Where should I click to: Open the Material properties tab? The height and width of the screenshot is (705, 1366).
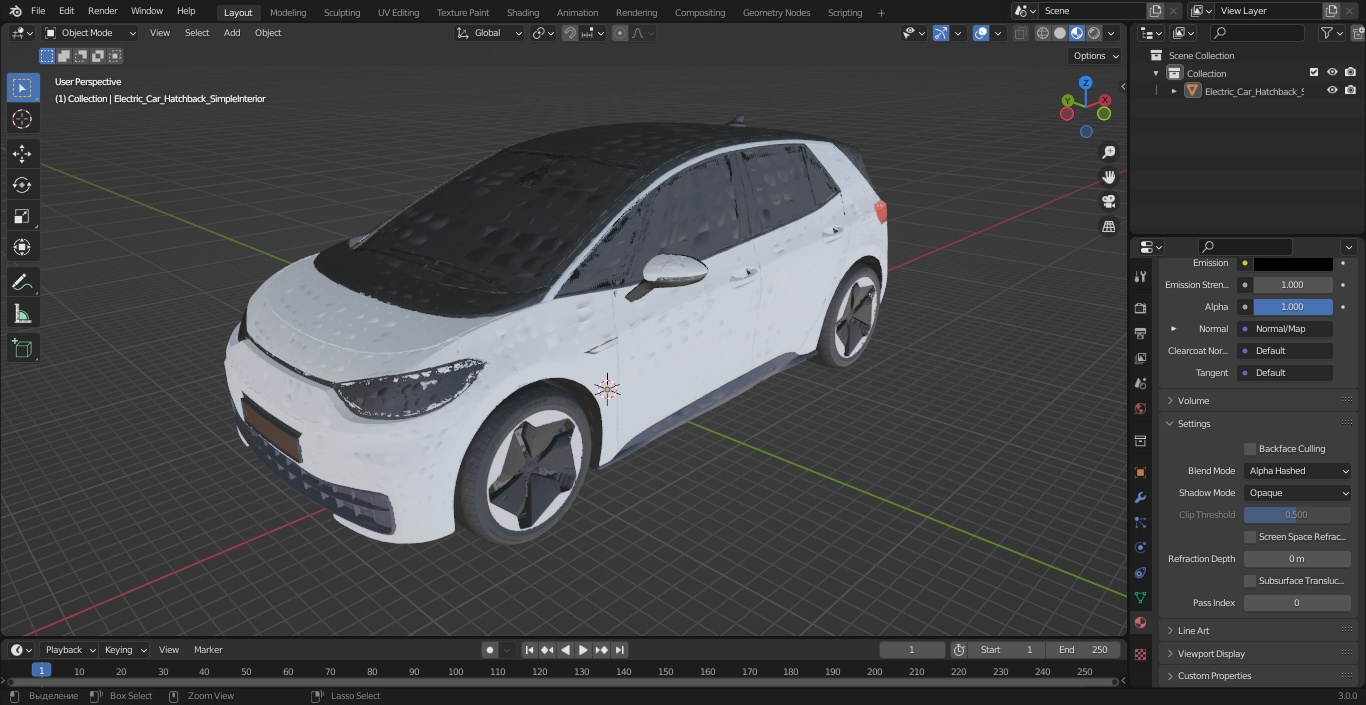pyautogui.click(x=1140, y=623)
